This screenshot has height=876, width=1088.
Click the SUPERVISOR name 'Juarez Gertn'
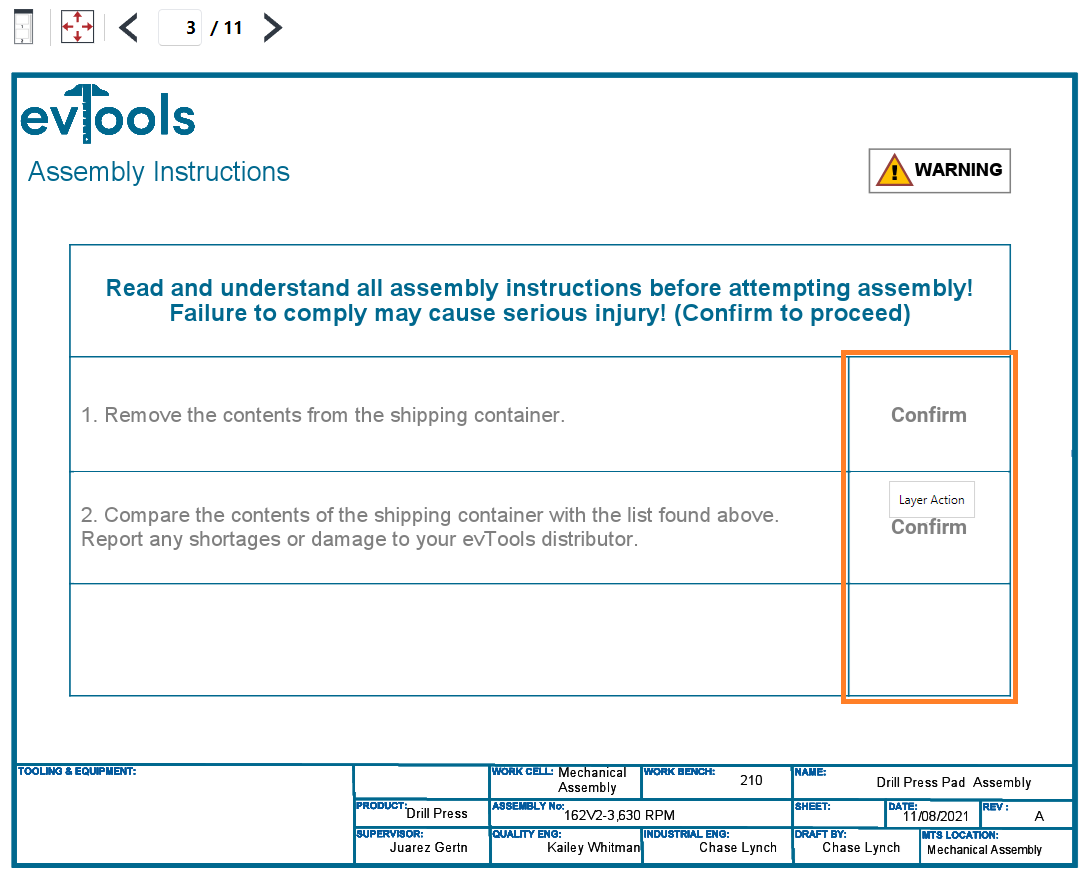coord(428,848)
